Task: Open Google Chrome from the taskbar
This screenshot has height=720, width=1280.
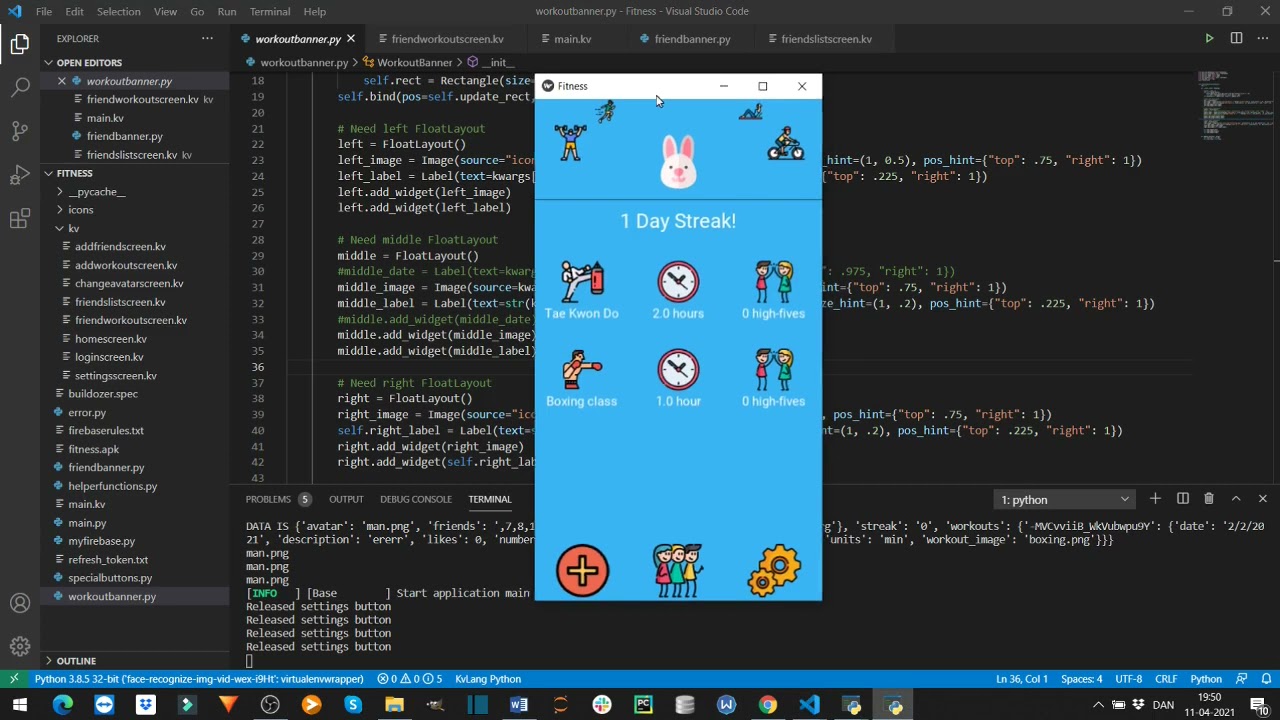Action: point(767,705)
